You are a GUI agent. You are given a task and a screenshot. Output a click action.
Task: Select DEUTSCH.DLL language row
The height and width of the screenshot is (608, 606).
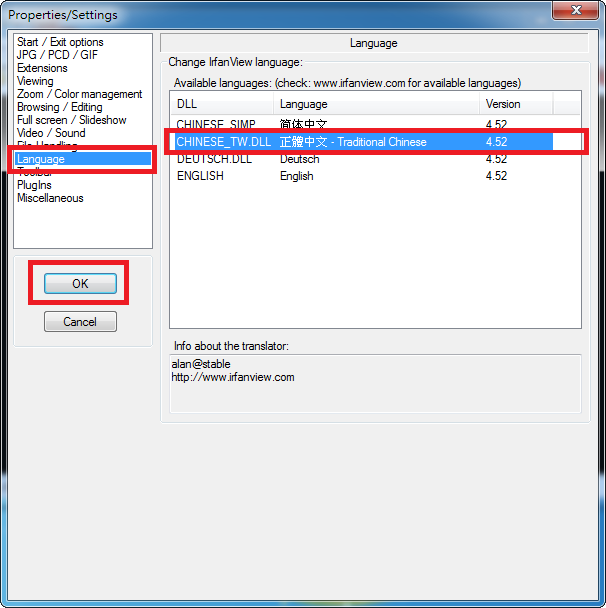361,159
